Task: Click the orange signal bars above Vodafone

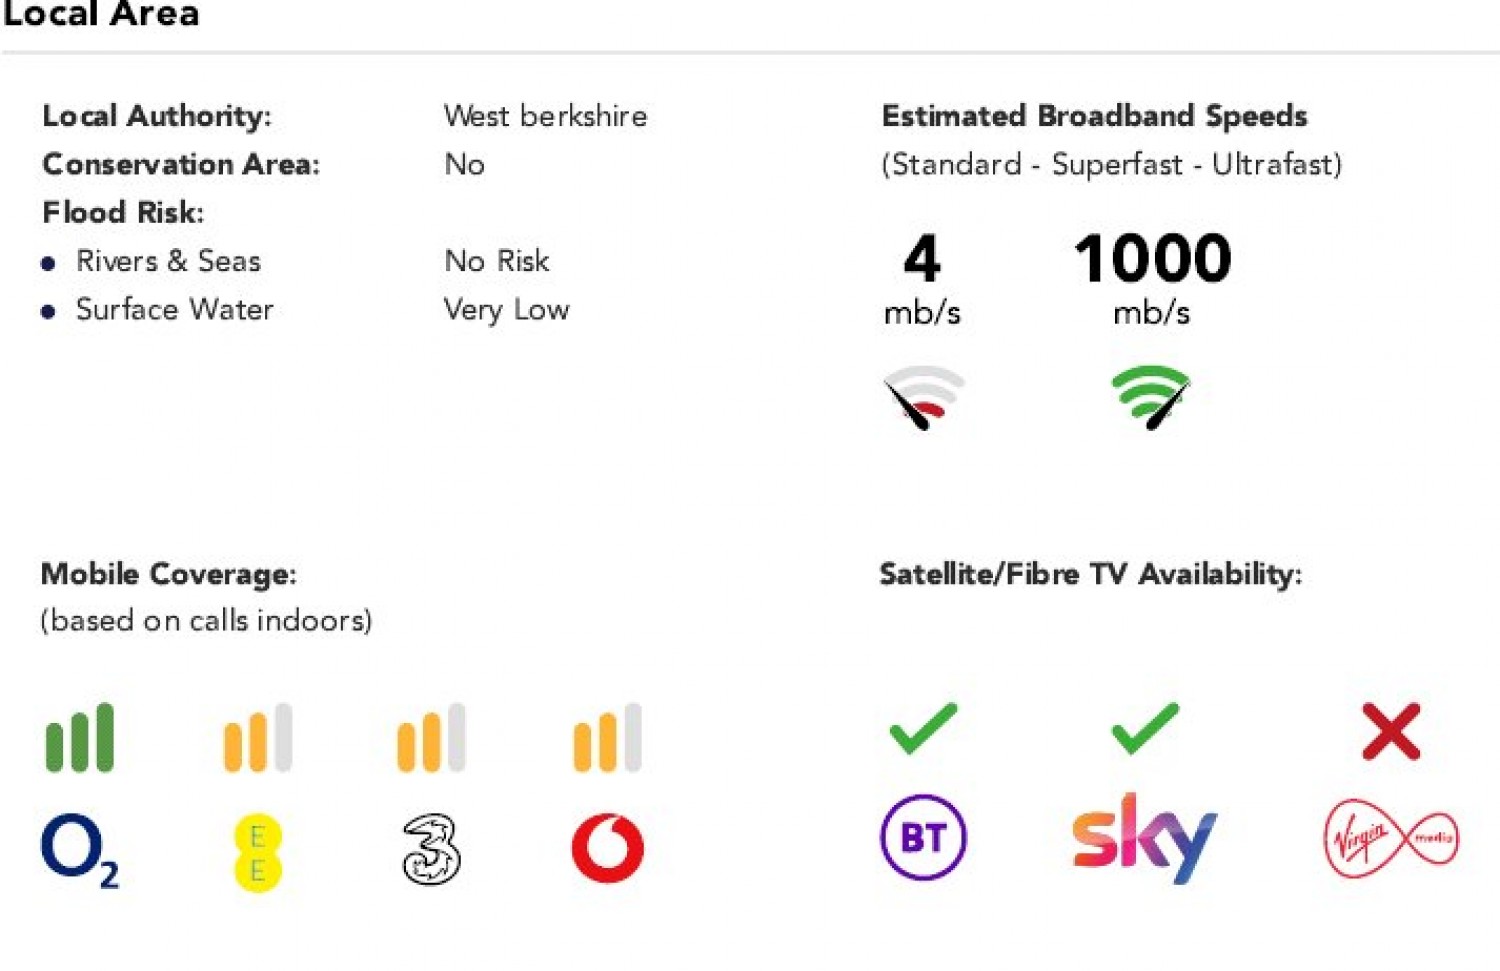Action: pos(607,737)
